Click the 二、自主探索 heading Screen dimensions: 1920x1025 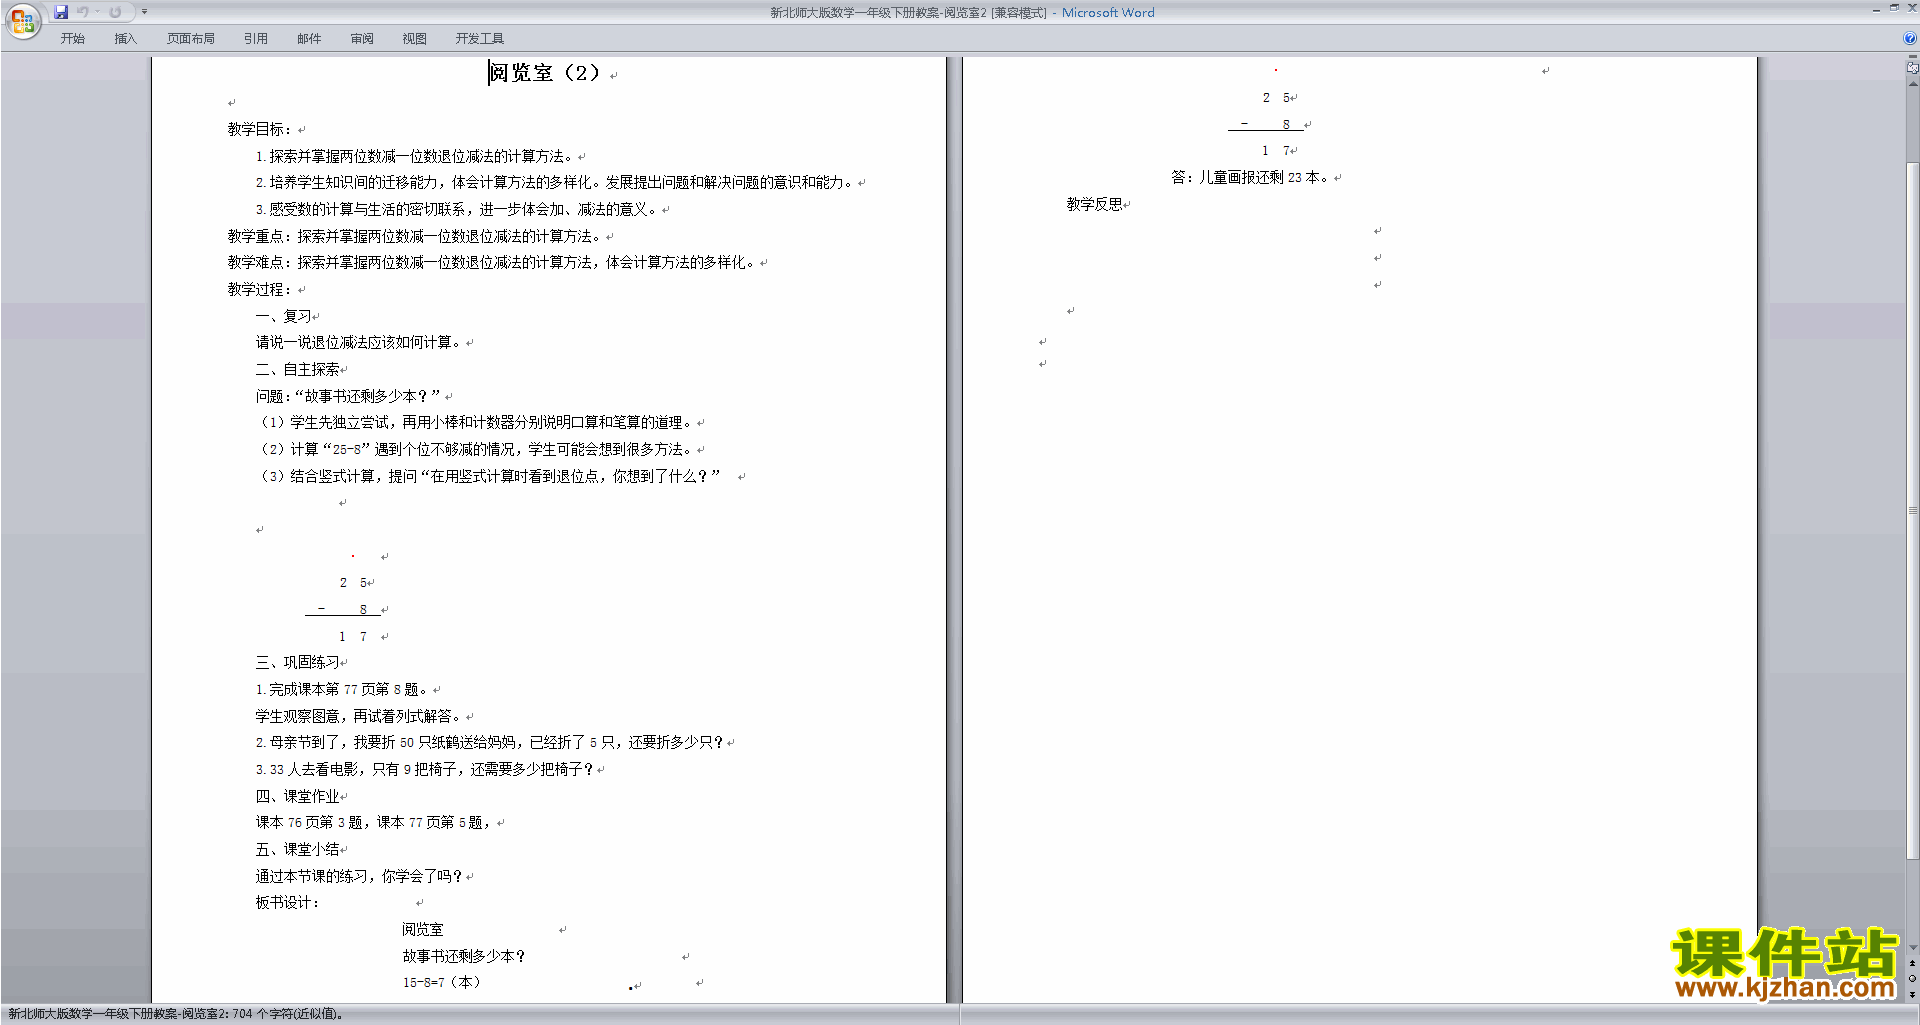pyautogui.click(x=297, y=369)
